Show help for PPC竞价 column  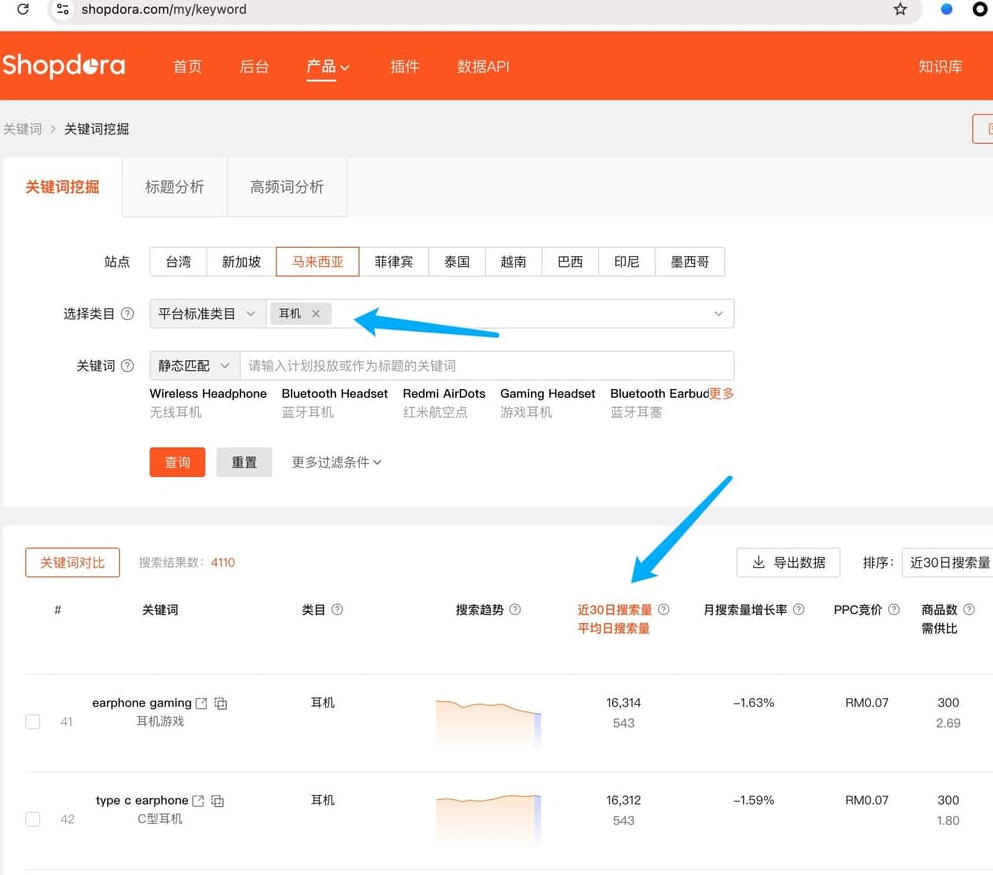pos(894,610)
